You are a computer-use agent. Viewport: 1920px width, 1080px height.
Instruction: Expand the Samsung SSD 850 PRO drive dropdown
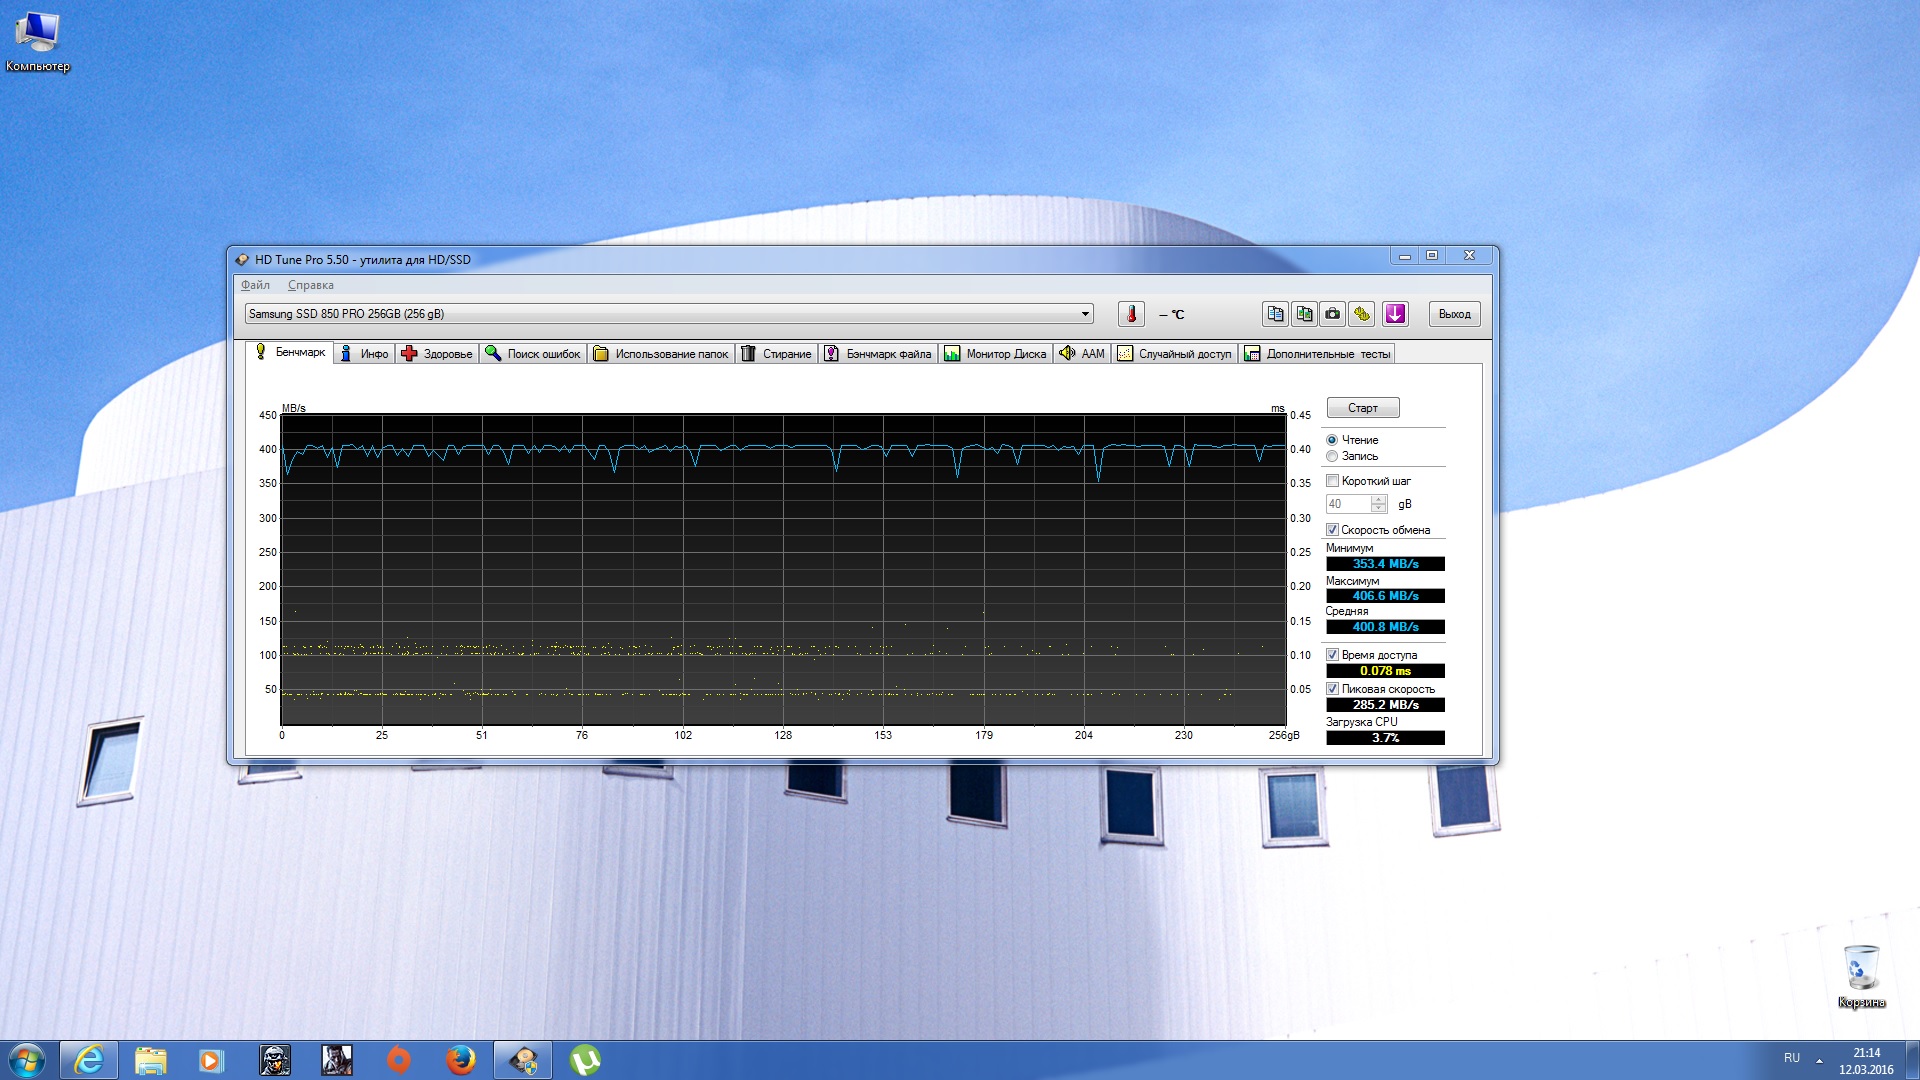1085,314
